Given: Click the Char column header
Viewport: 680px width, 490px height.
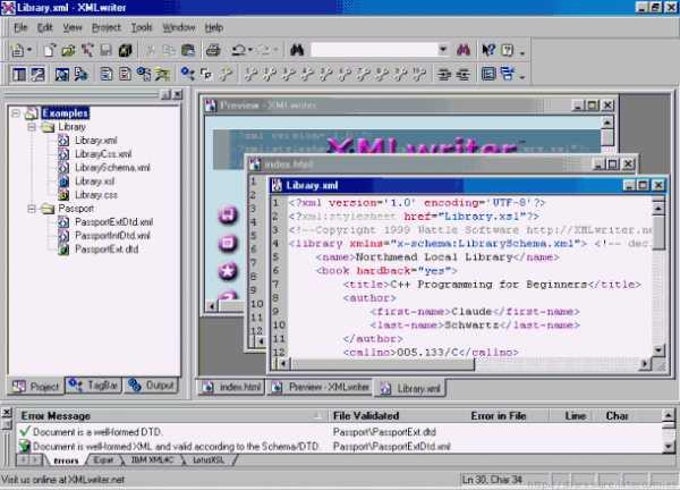Looking at the screenshot, I should pyautogui.click(x=617, y=416).
